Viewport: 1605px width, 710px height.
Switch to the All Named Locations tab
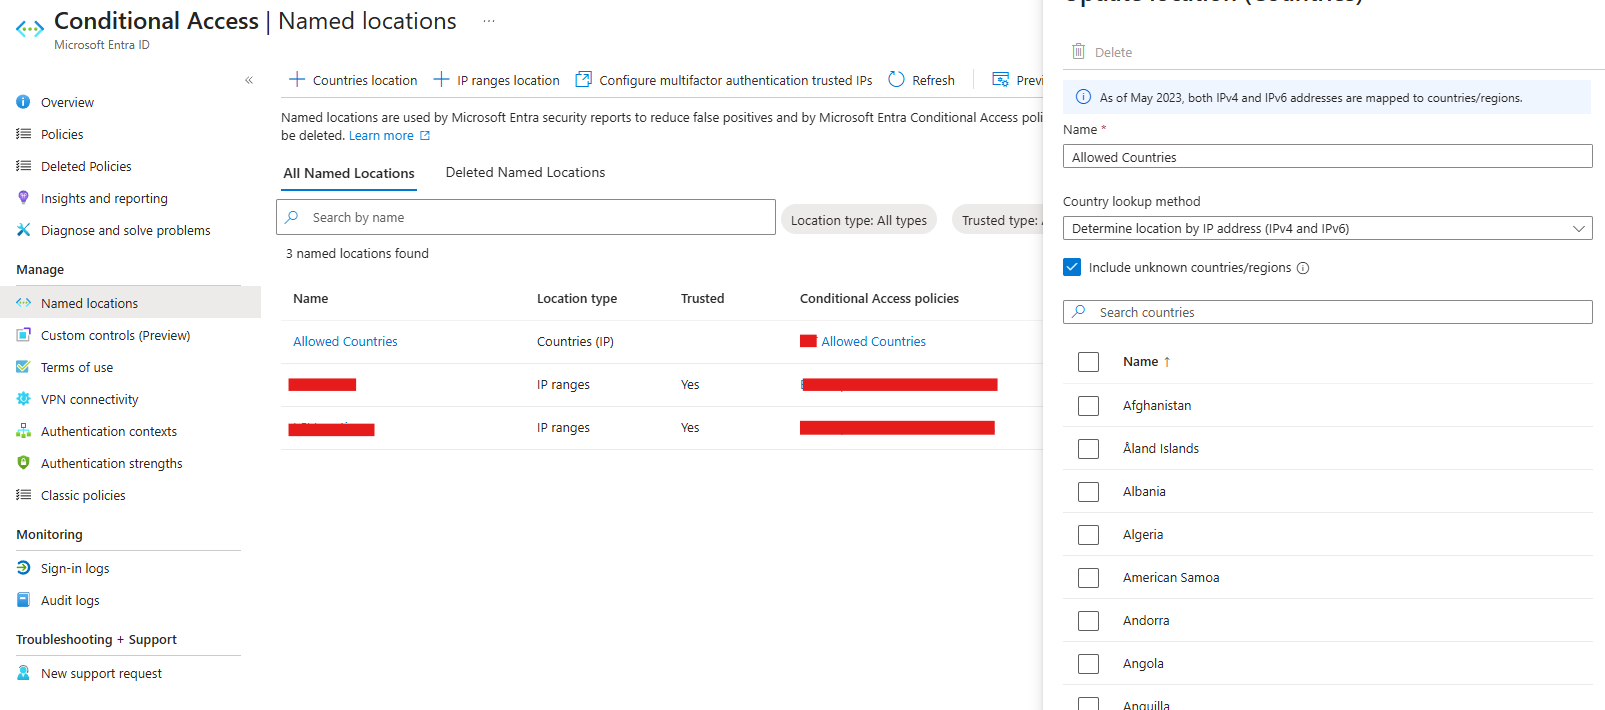point(349,173)
